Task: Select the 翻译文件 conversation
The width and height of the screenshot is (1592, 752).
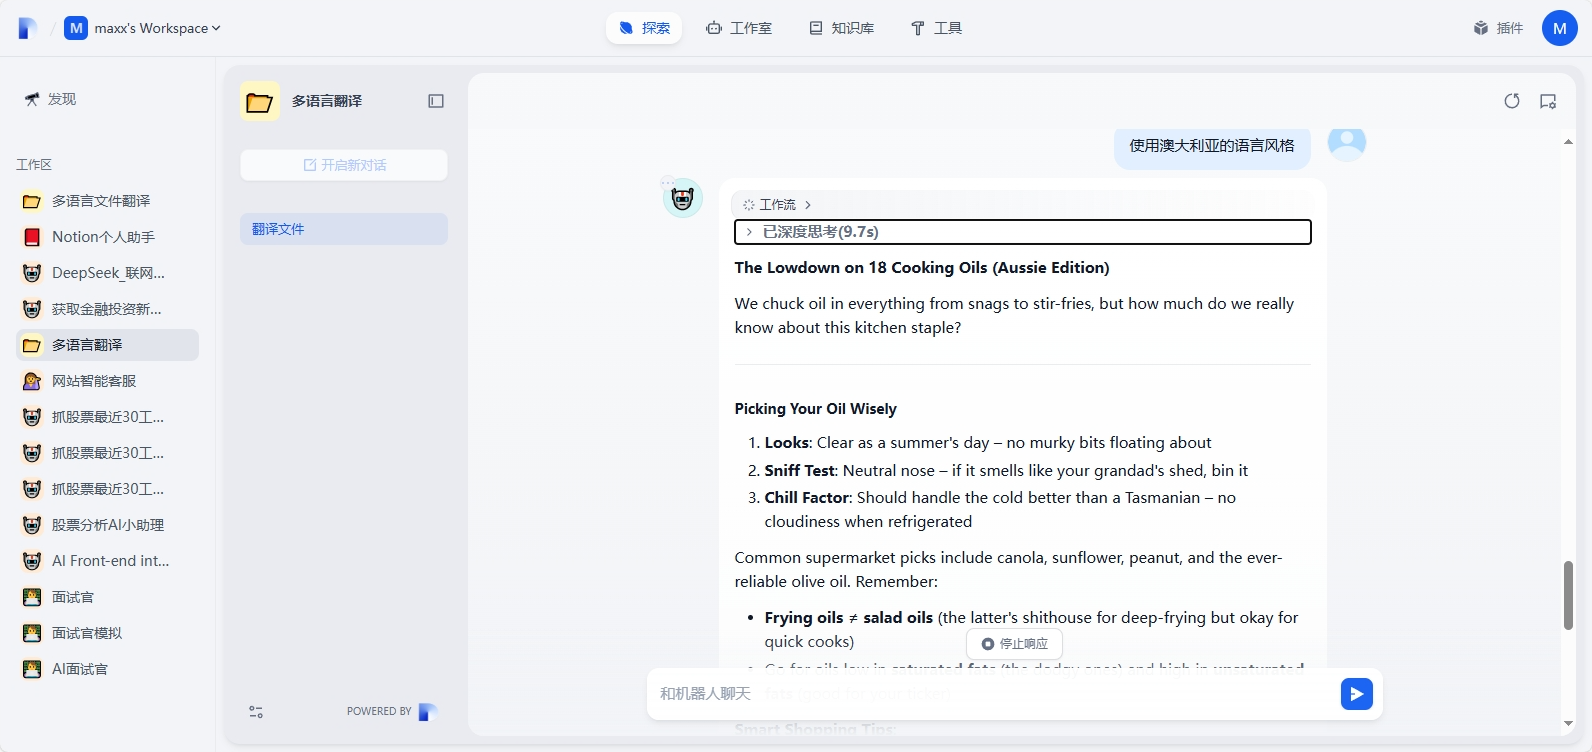Action: pos(344,229)
